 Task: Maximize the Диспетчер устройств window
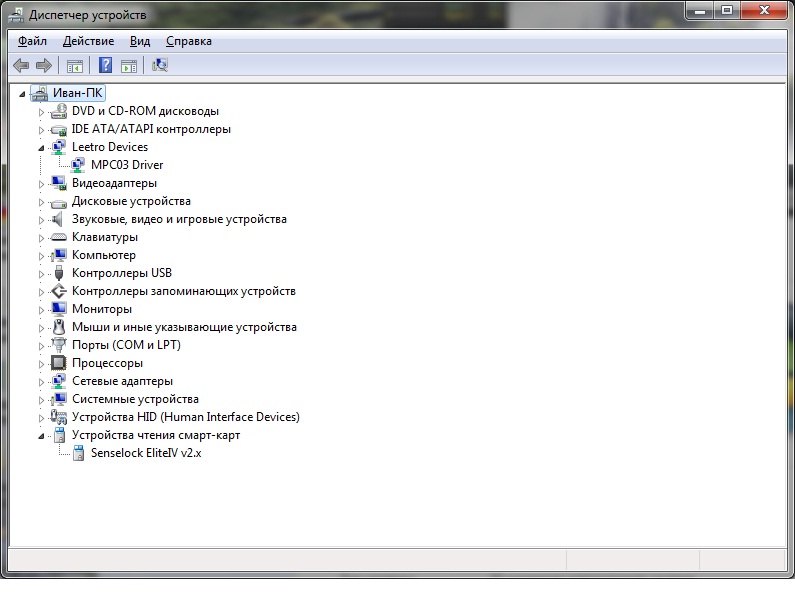(x=727, y=11)
